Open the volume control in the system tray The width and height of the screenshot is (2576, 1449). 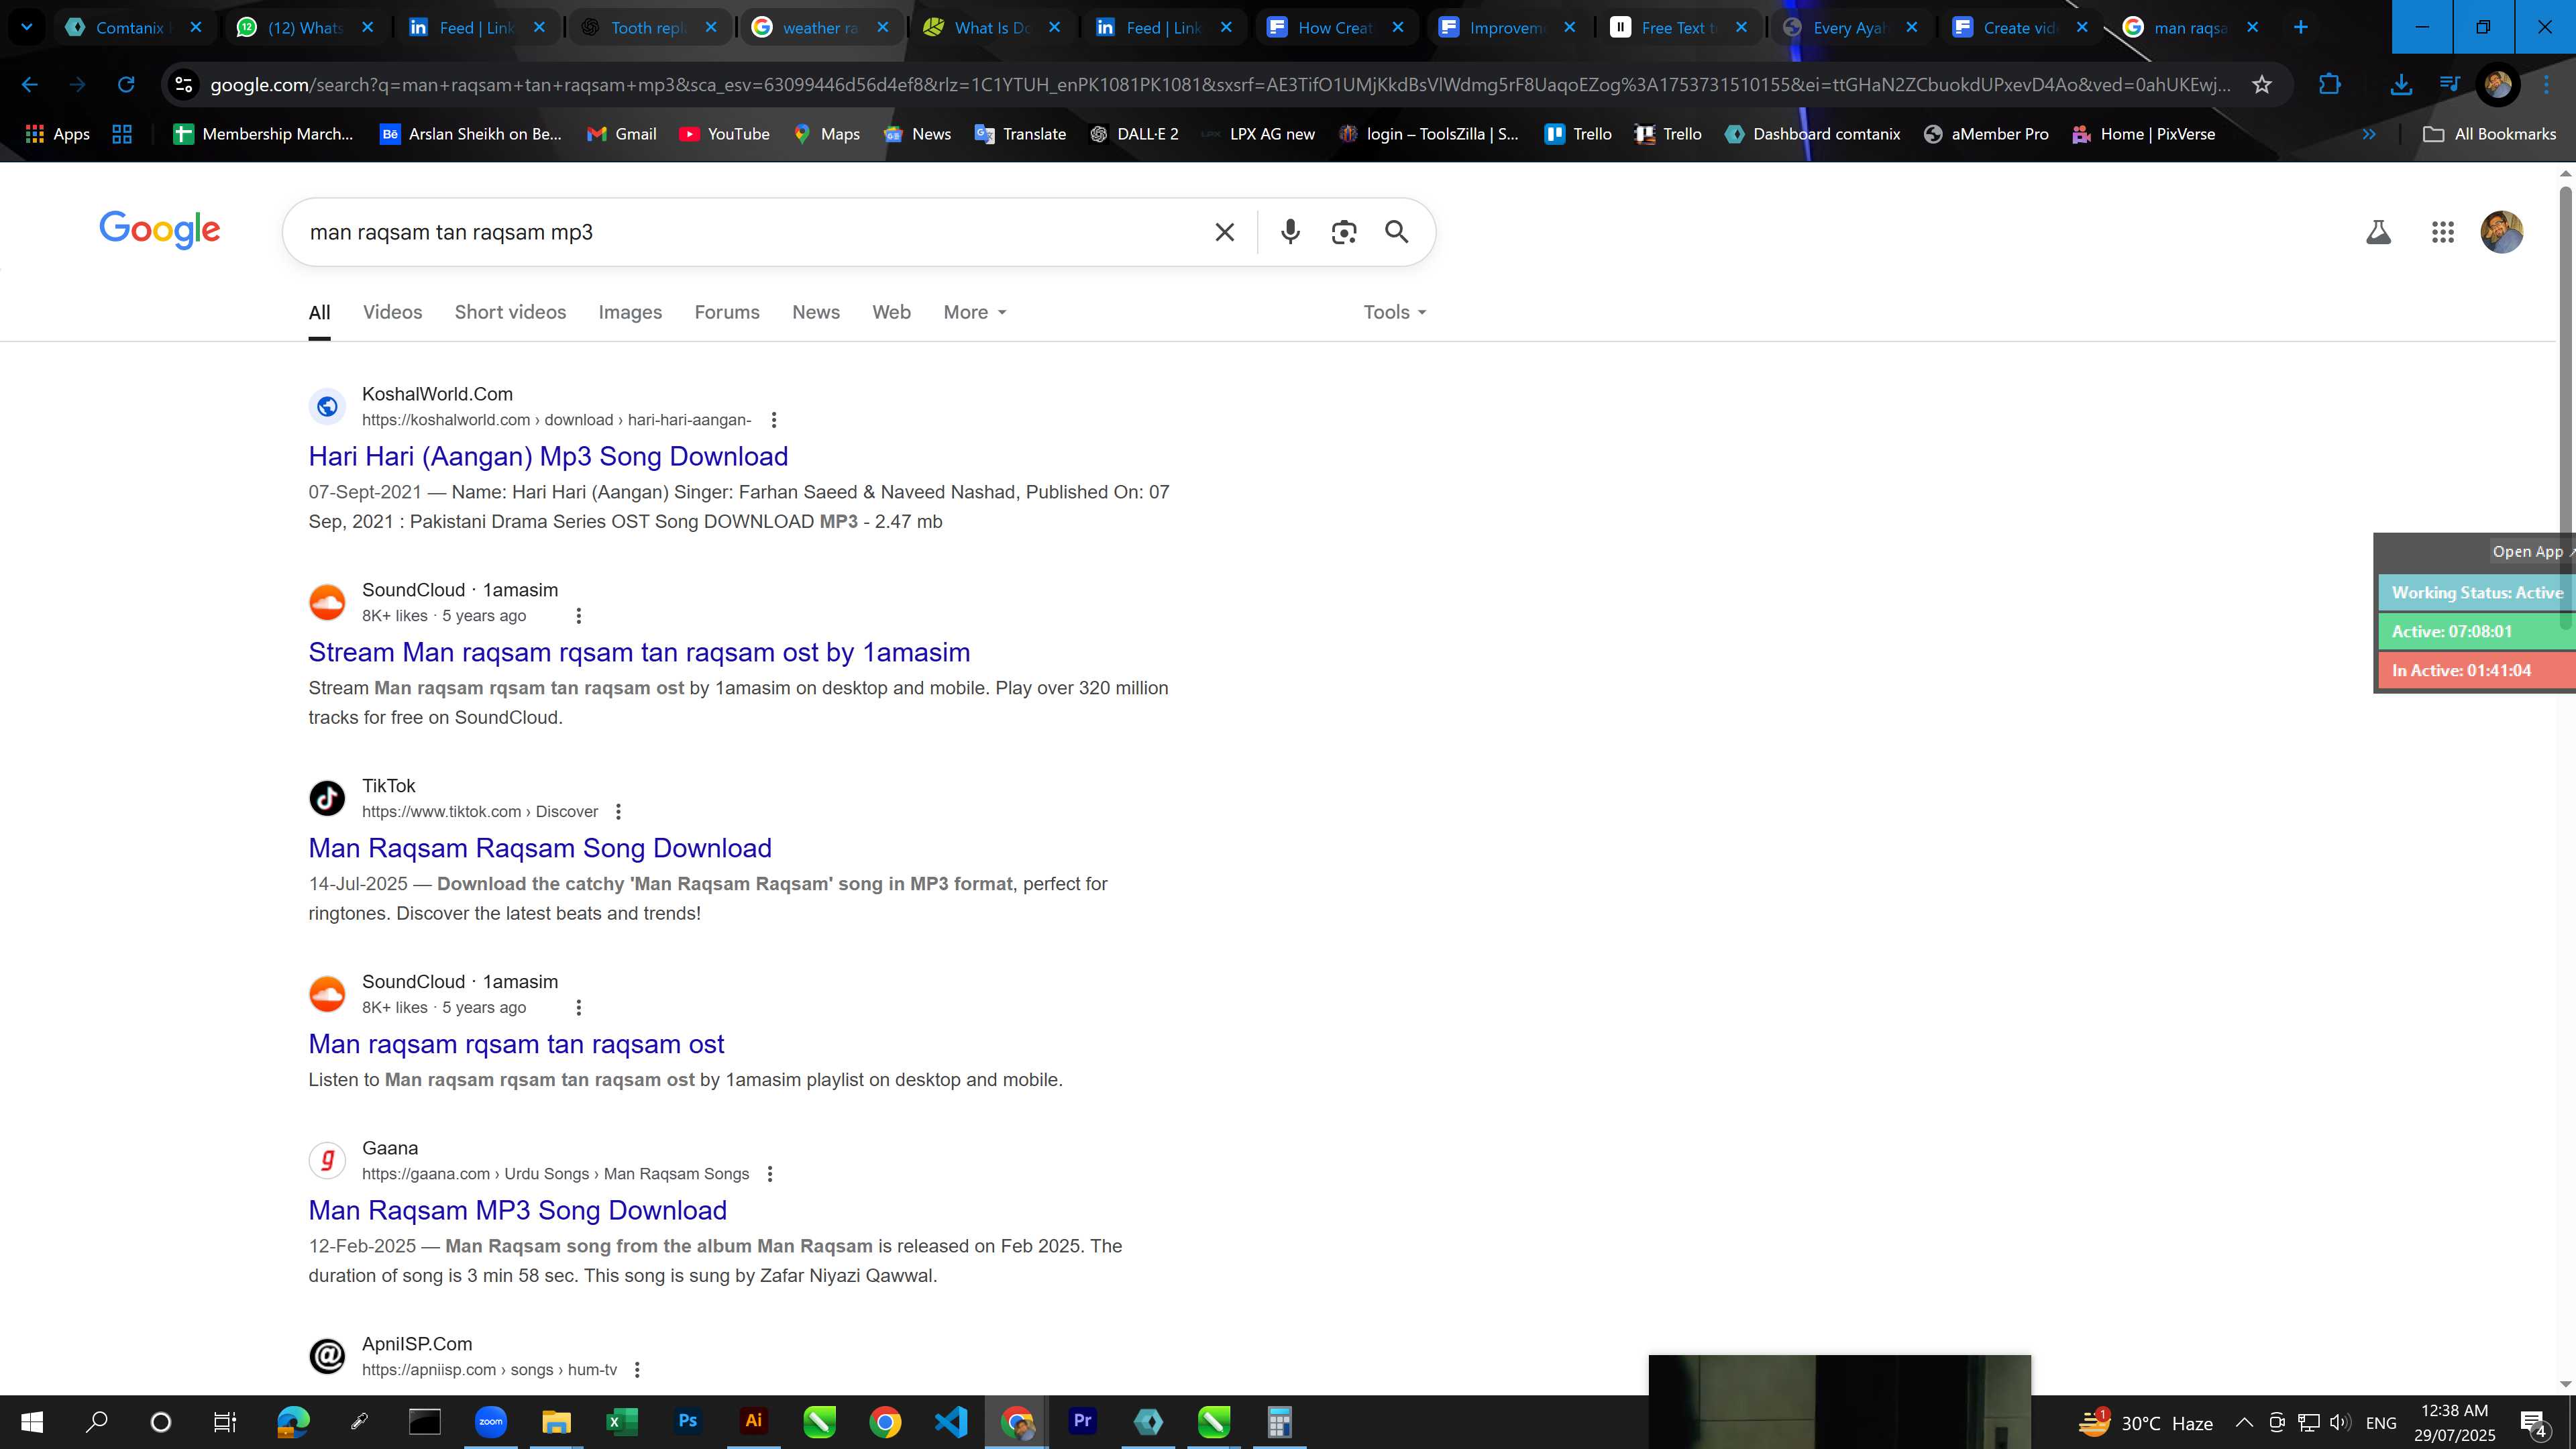(2340, 1422)
